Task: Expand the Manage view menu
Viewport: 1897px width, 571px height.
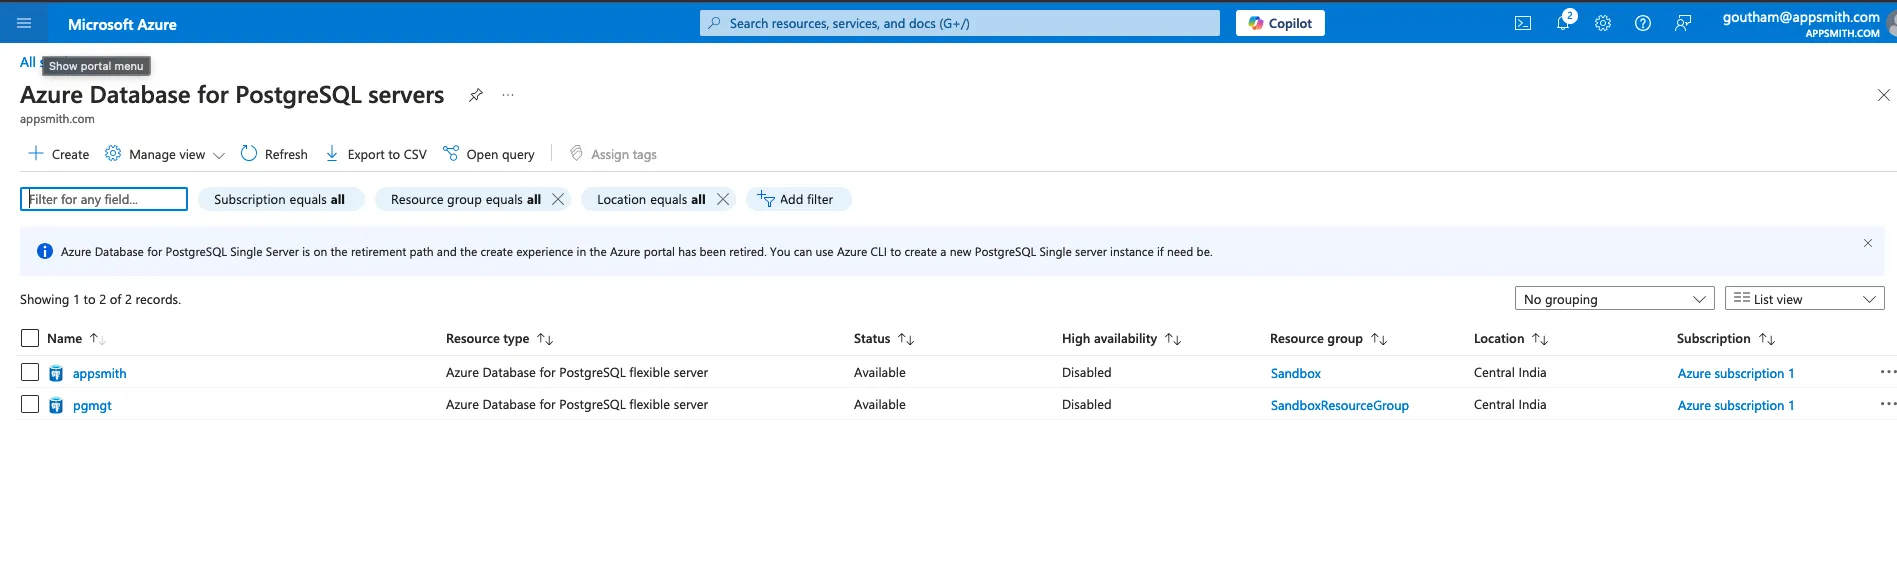Action: tap(166, 154)
